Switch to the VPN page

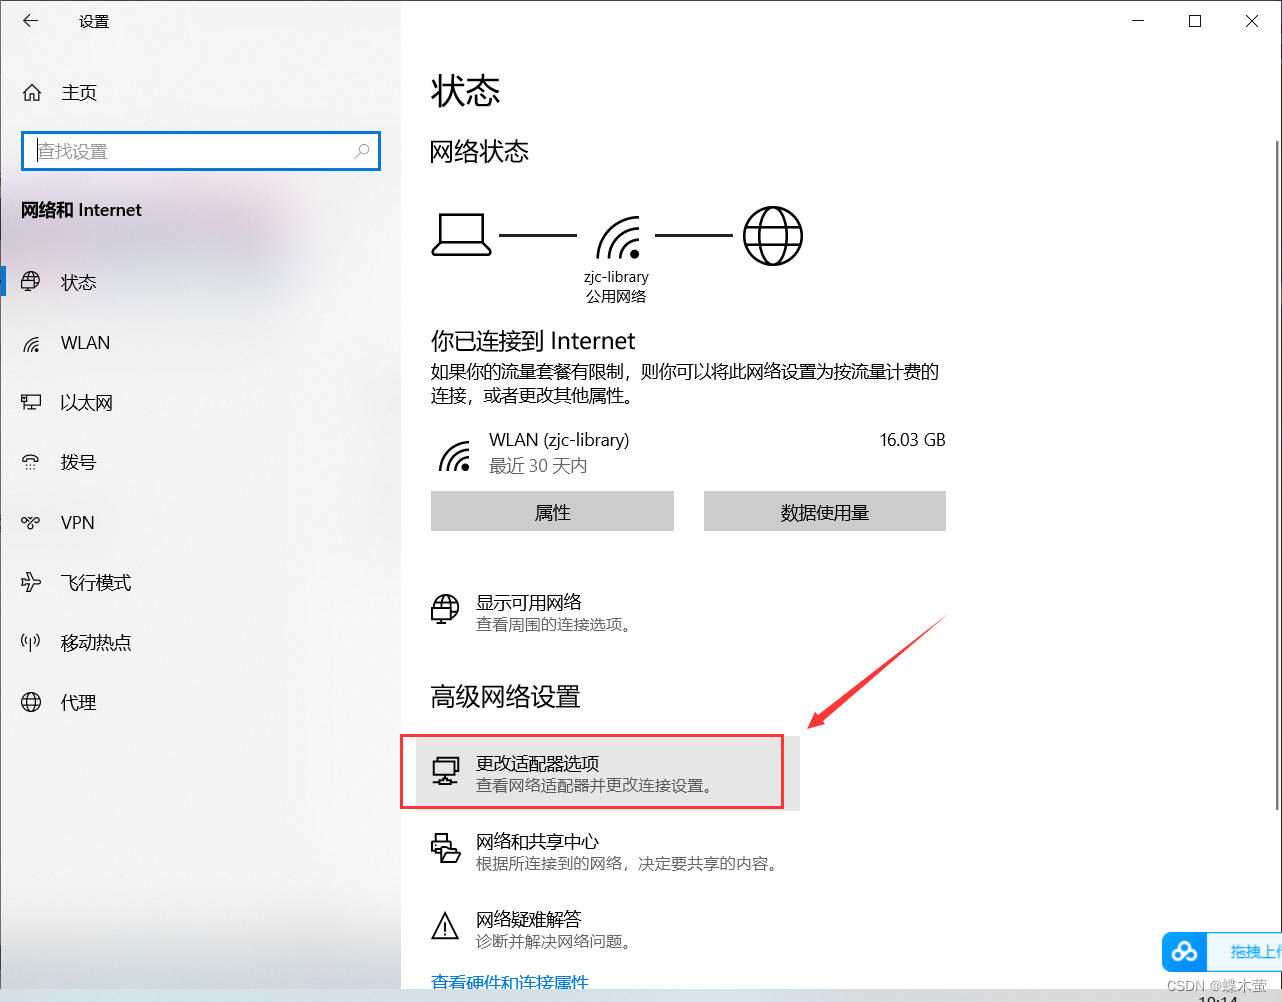tap(200, 523)
